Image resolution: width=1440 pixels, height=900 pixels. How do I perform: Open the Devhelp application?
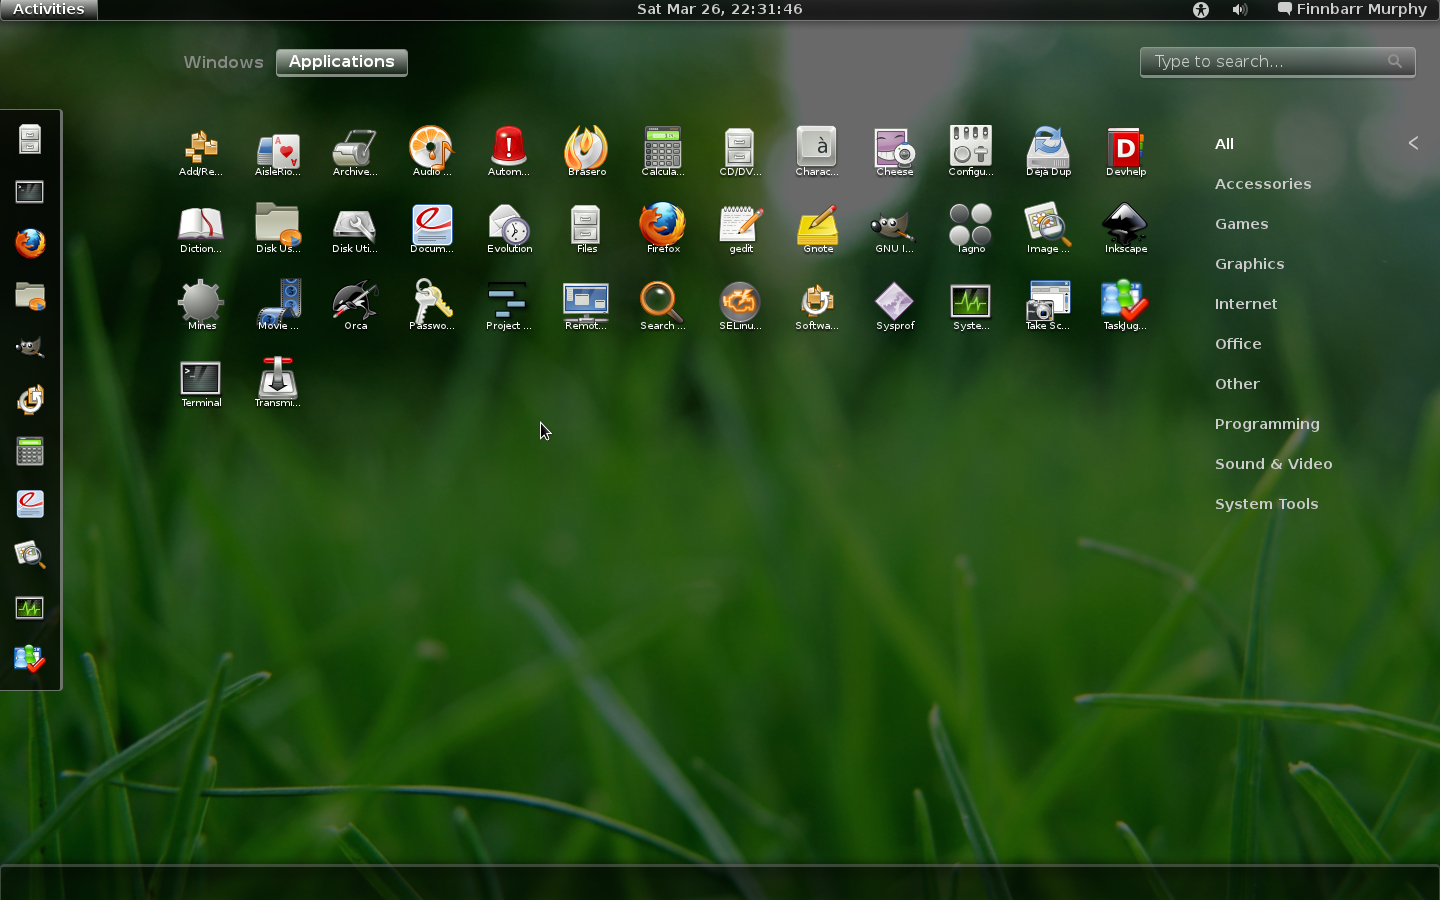pos(1125,150)
